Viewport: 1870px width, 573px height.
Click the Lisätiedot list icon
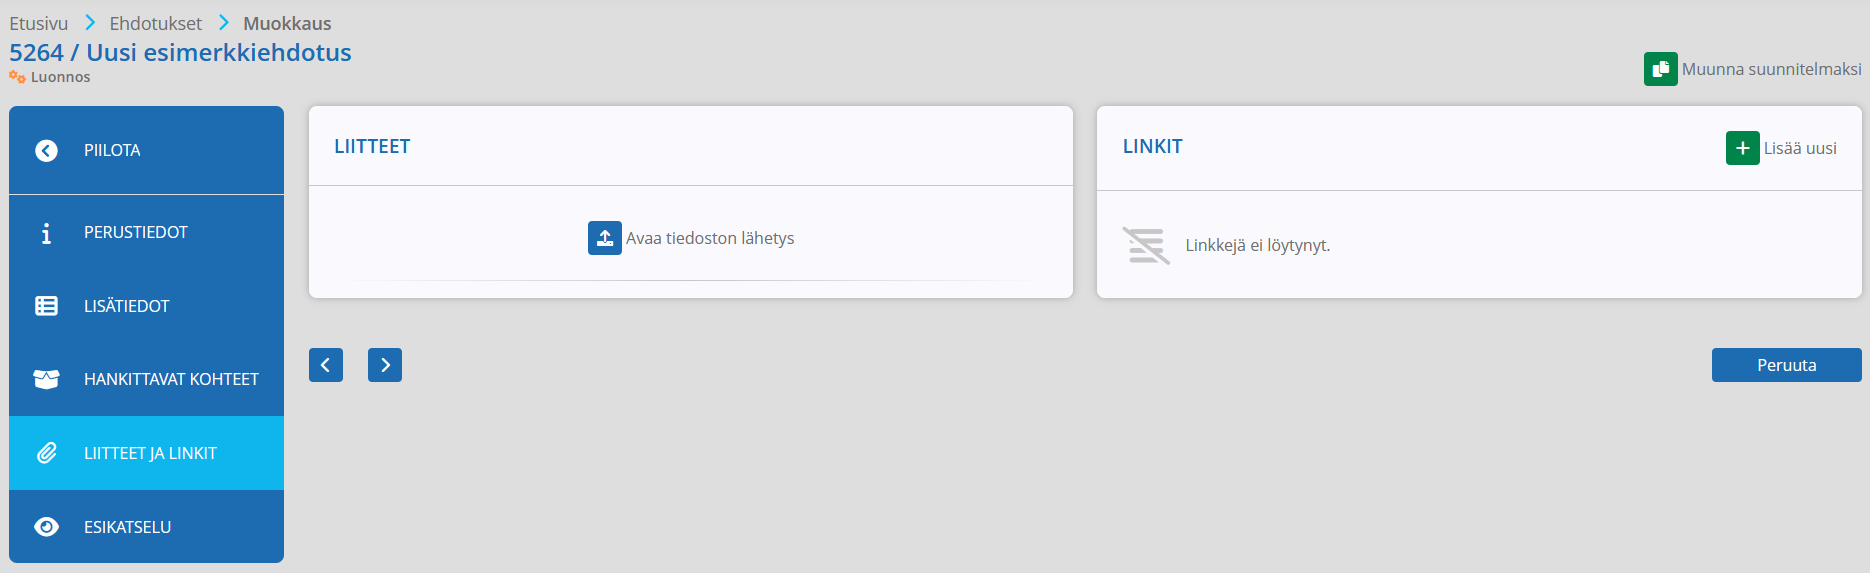pyautogui.click(x=46, y=306)
